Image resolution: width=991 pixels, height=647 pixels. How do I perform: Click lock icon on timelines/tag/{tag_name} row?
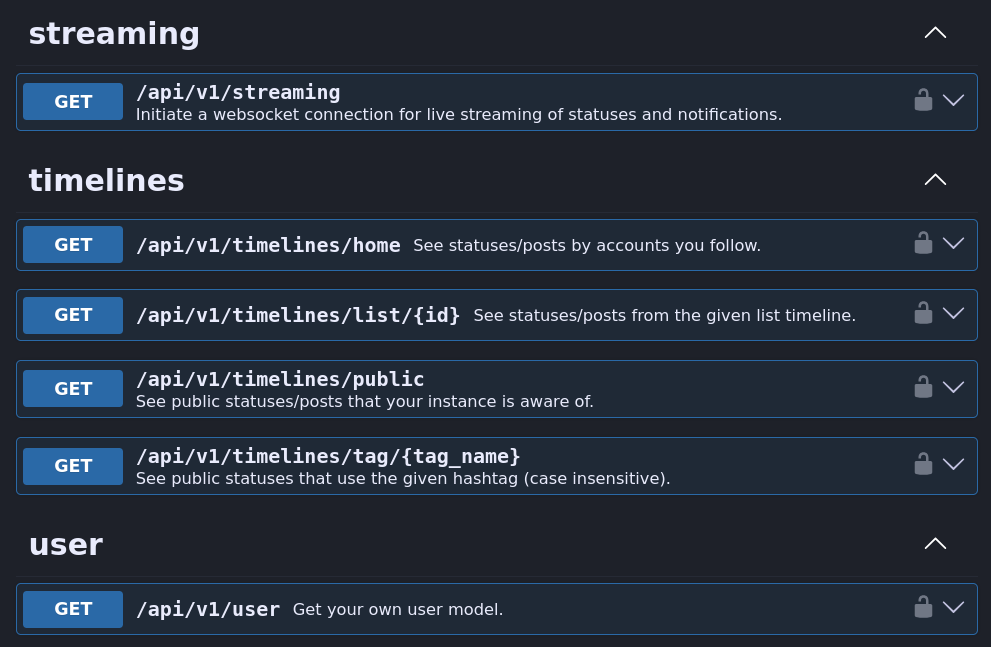(923, 464)
